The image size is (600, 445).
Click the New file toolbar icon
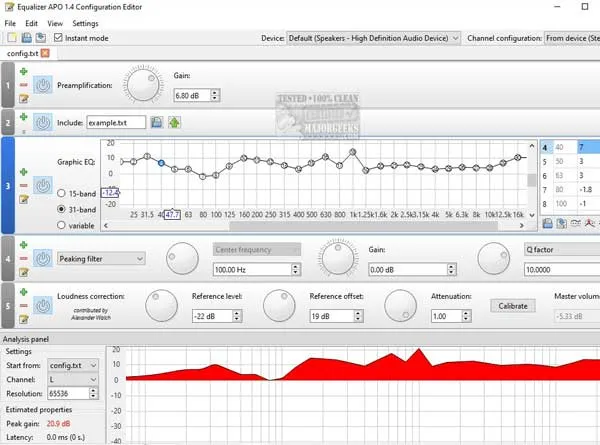12,37
